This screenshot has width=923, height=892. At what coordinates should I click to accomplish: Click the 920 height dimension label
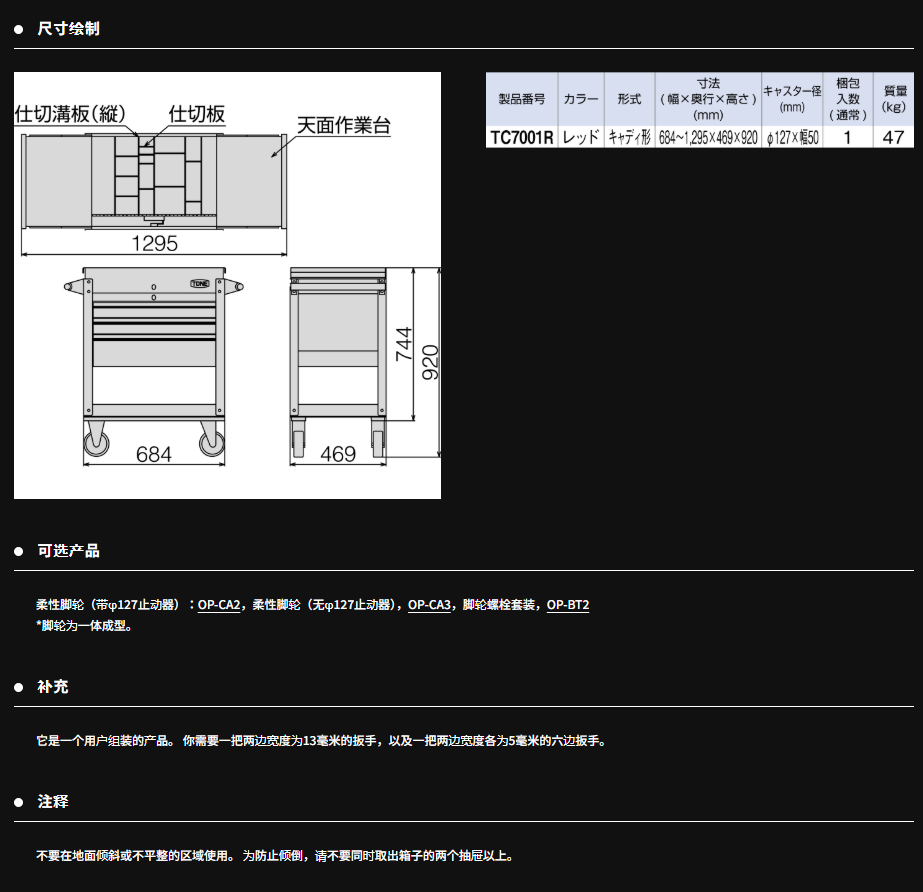[430, 362]
